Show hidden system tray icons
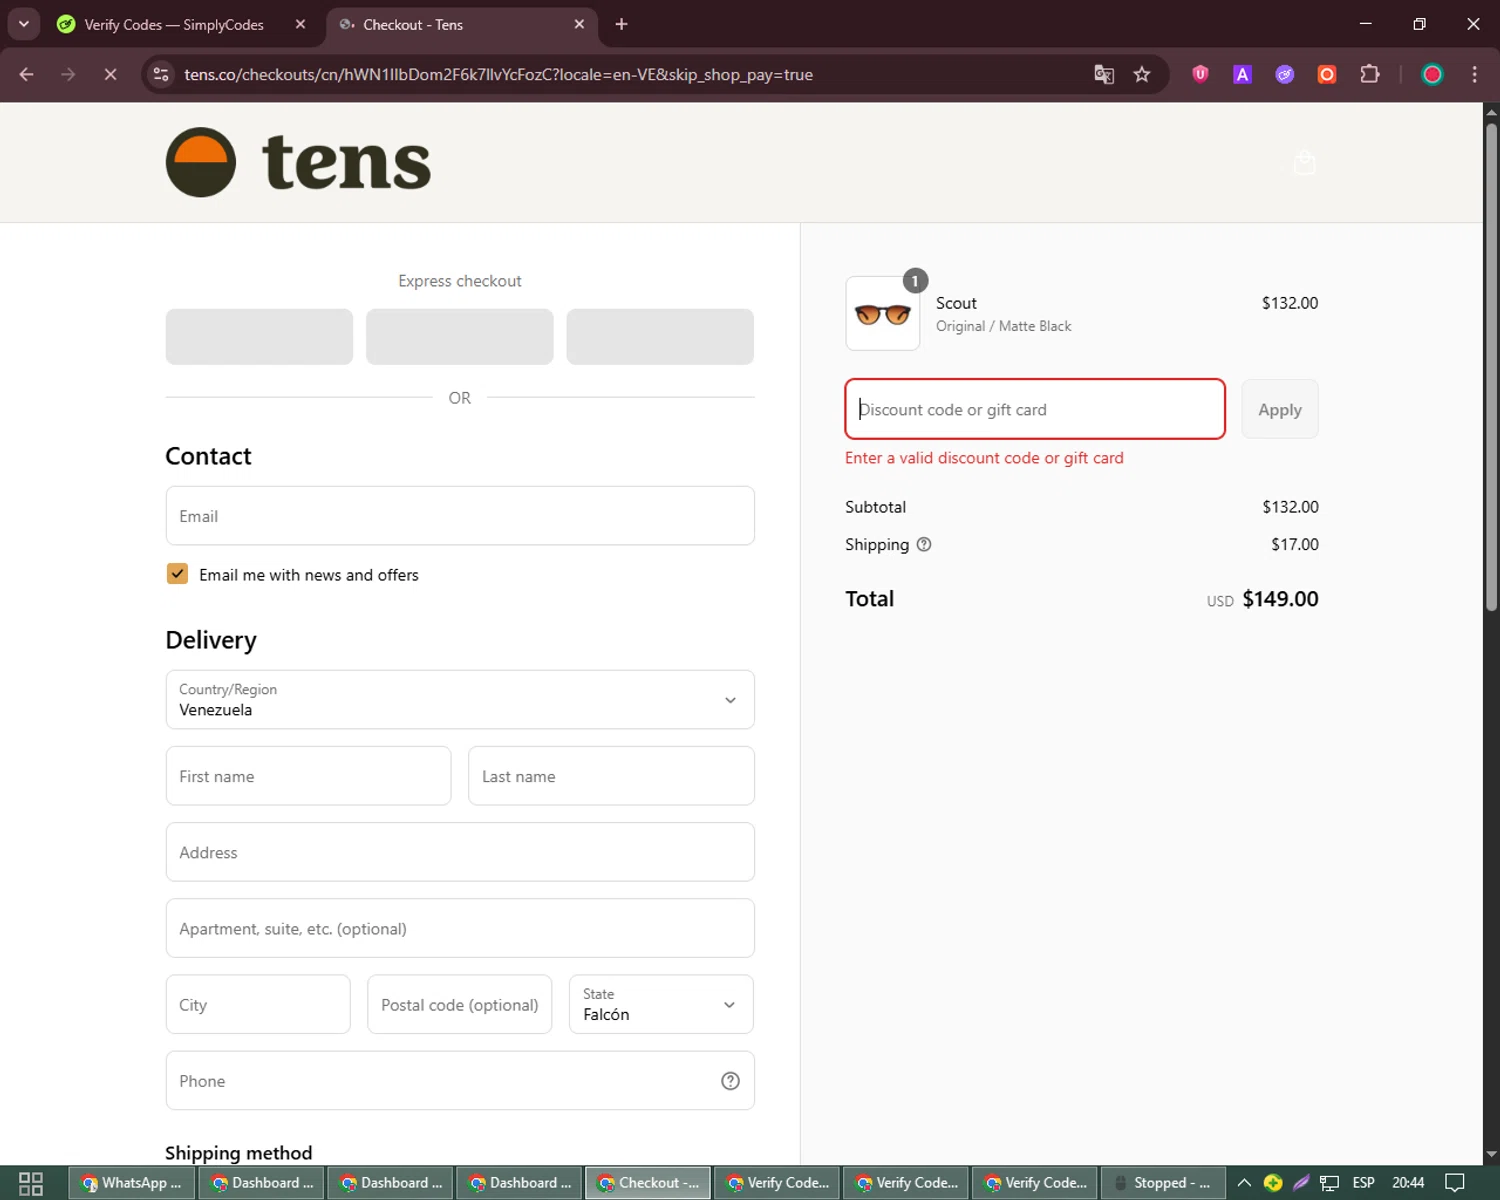This screenshot has height=1200, width=1500. (1244, 1183)
